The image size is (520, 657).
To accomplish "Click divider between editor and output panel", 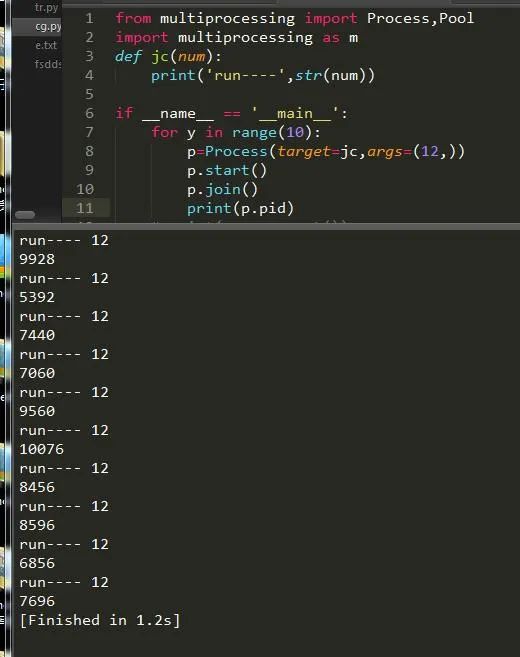I will pos(266,226).
